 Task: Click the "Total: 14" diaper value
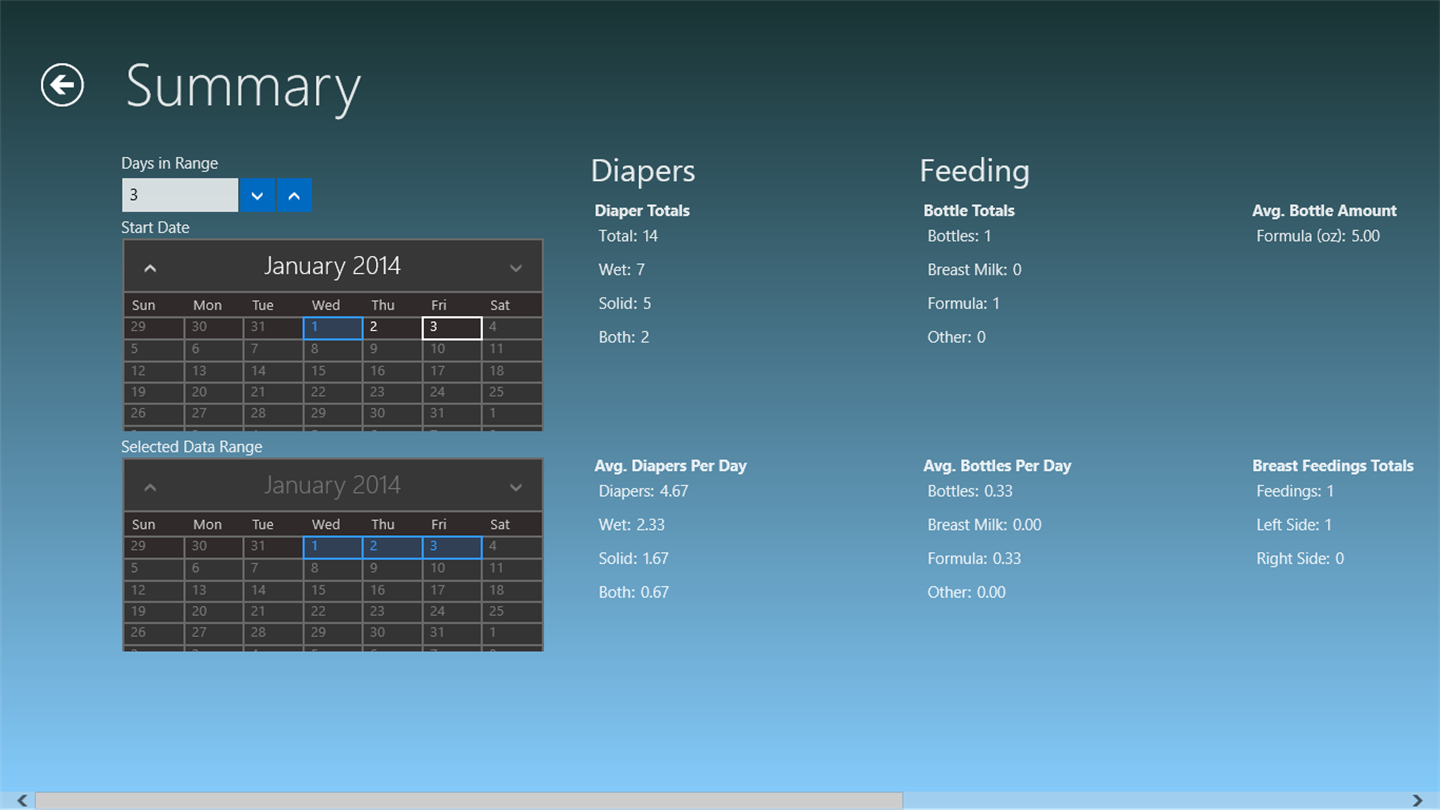[628, 236]
